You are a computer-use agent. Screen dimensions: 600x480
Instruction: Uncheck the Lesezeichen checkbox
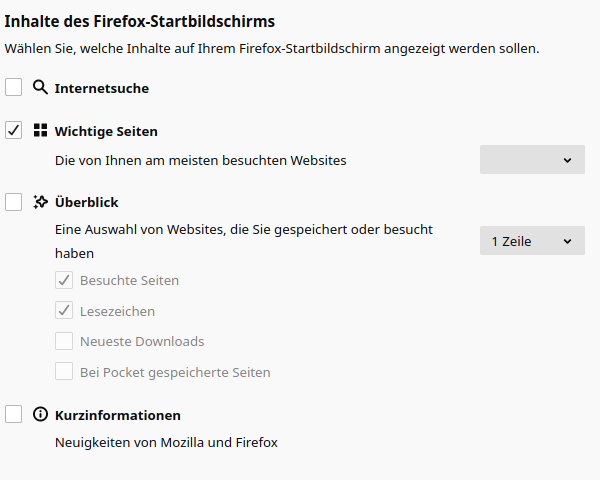(64, 311)
